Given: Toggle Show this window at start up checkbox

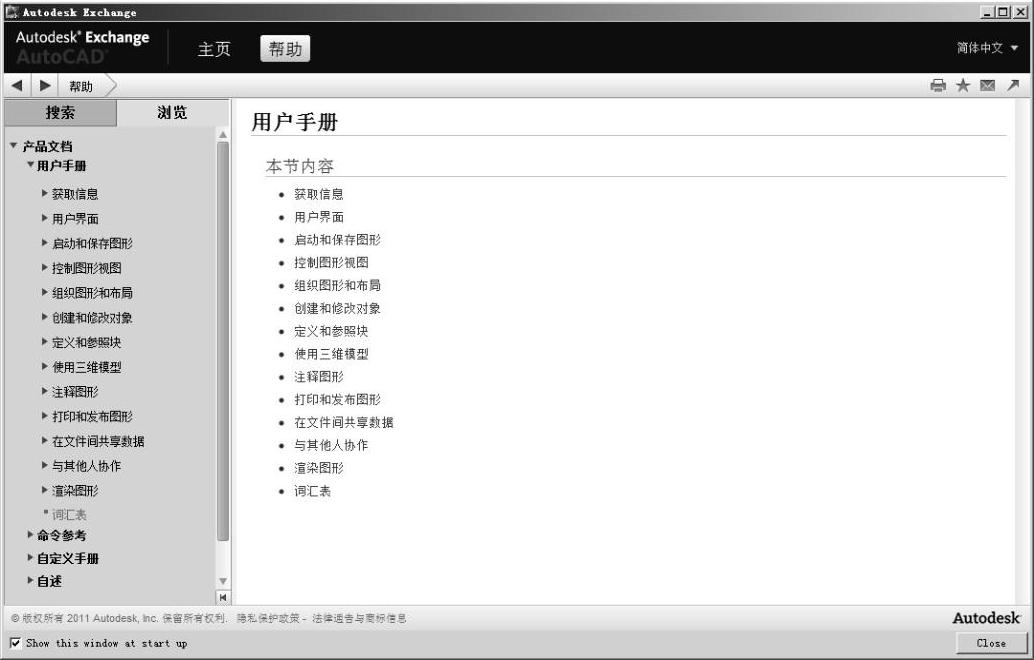Looking at the screenshot, I should (x=15, y=643).
